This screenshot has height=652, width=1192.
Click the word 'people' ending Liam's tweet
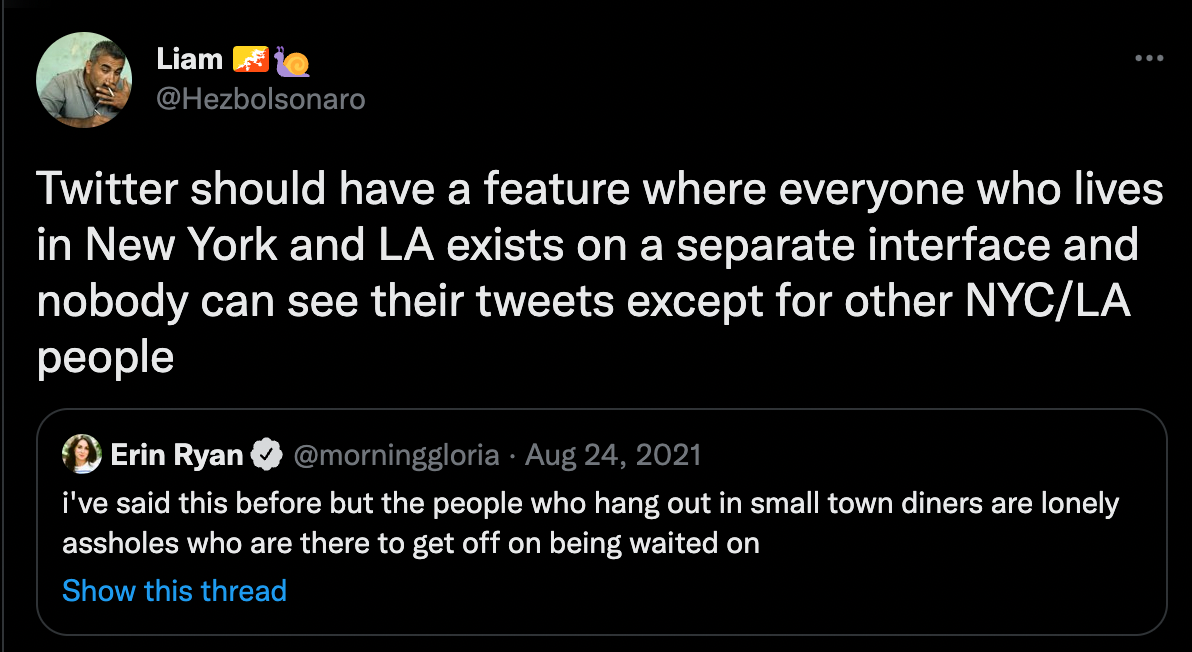click(x=105, y=357)
